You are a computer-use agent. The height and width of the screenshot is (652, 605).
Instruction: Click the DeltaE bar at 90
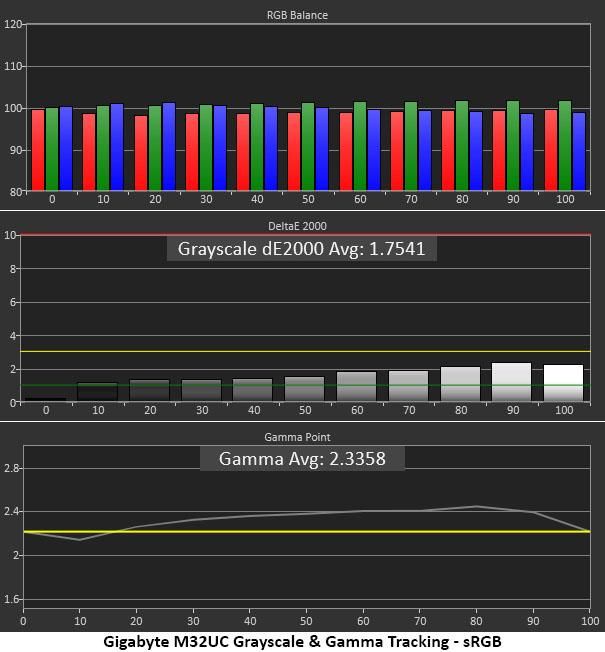tap(511, 382)
